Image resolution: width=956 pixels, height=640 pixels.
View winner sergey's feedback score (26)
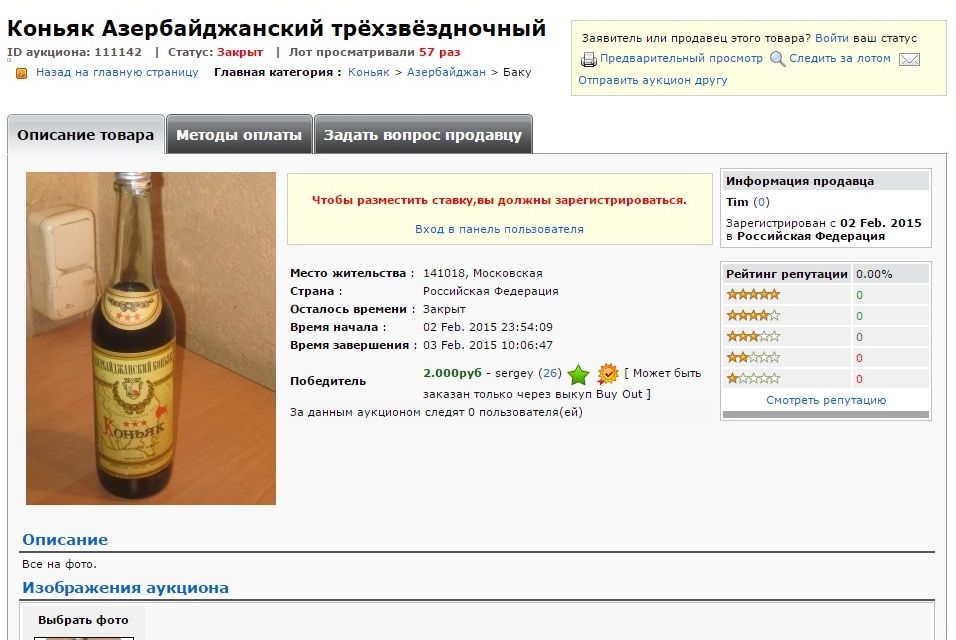(550, 373)
